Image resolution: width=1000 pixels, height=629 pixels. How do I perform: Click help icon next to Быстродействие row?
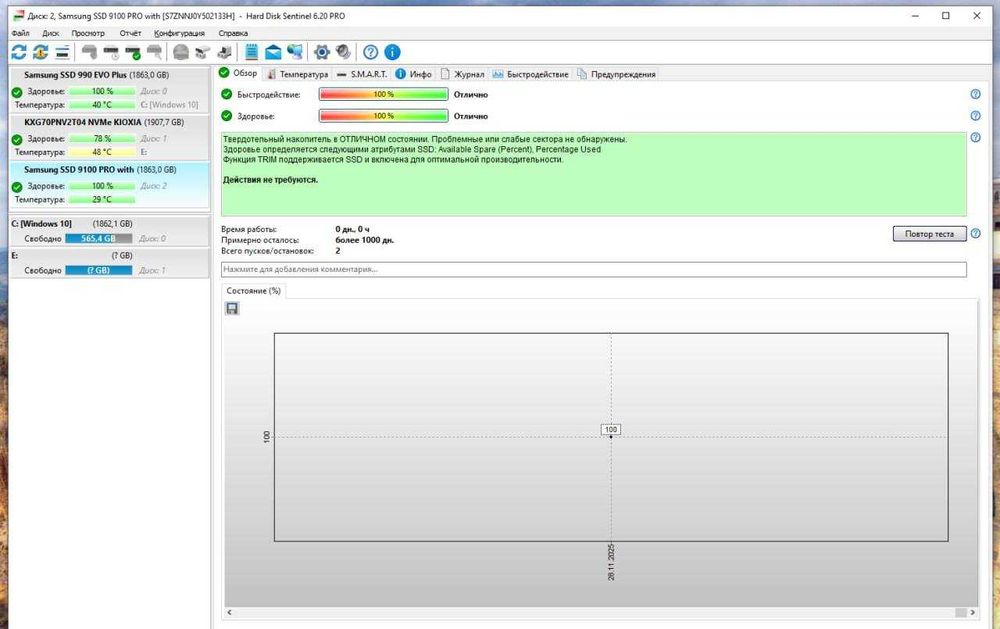click(x=975, y=94)
